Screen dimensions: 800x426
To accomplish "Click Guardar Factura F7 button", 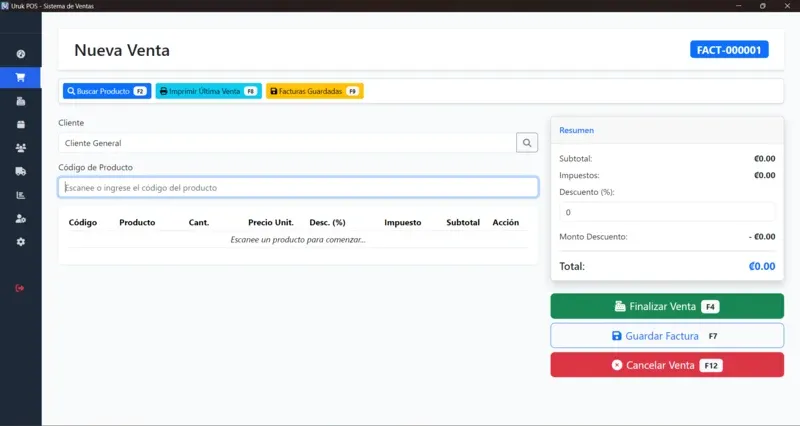I will tap(667, 336).
